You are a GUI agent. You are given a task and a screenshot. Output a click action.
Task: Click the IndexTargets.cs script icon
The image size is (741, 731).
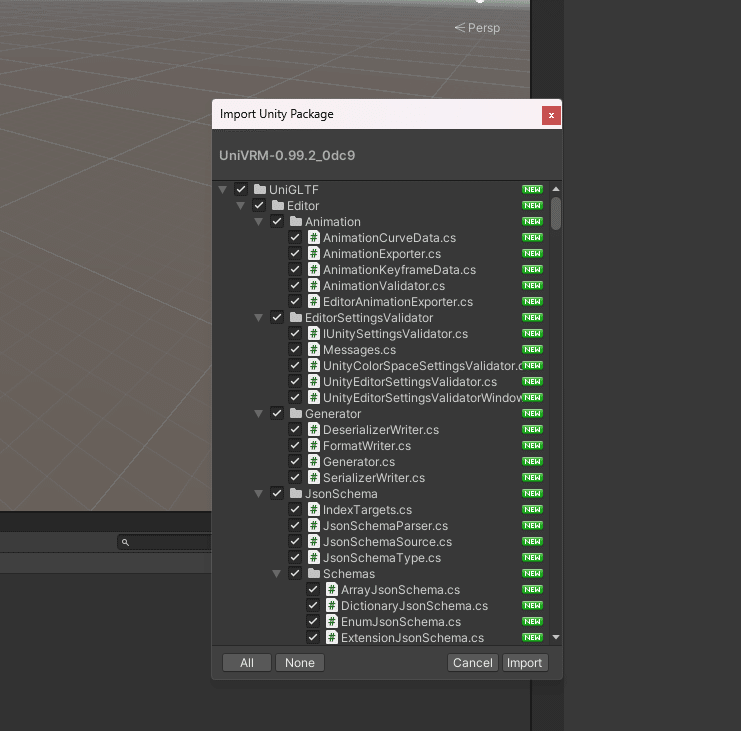point(314,509)
